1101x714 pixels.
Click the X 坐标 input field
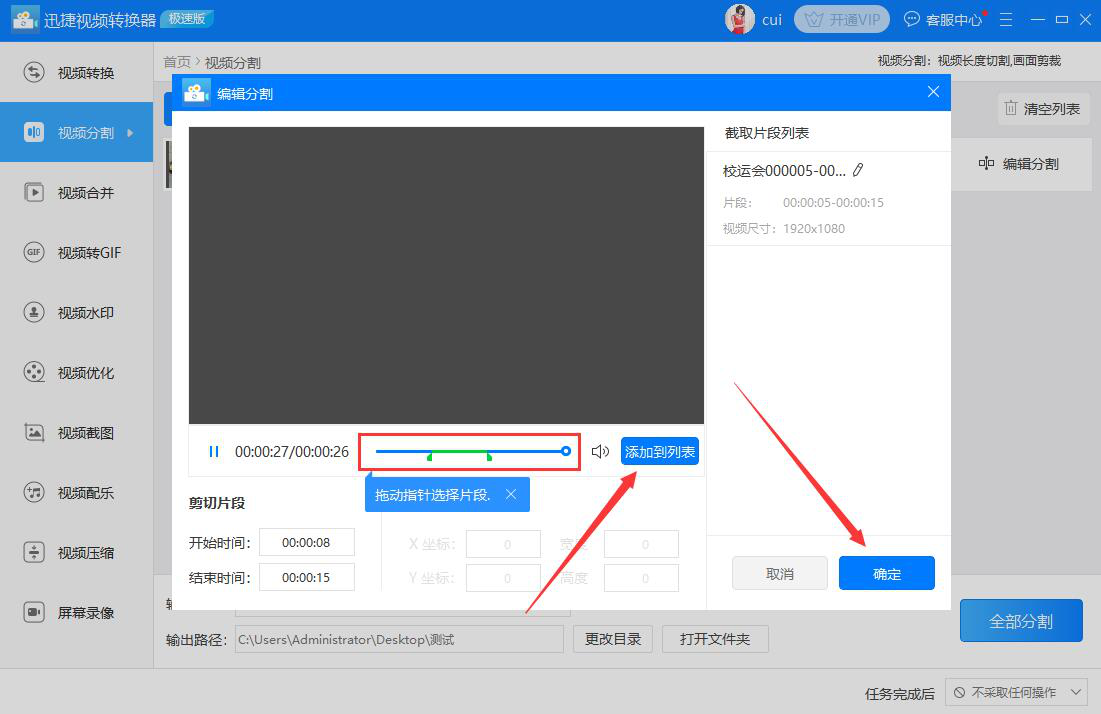click(503, 544)
